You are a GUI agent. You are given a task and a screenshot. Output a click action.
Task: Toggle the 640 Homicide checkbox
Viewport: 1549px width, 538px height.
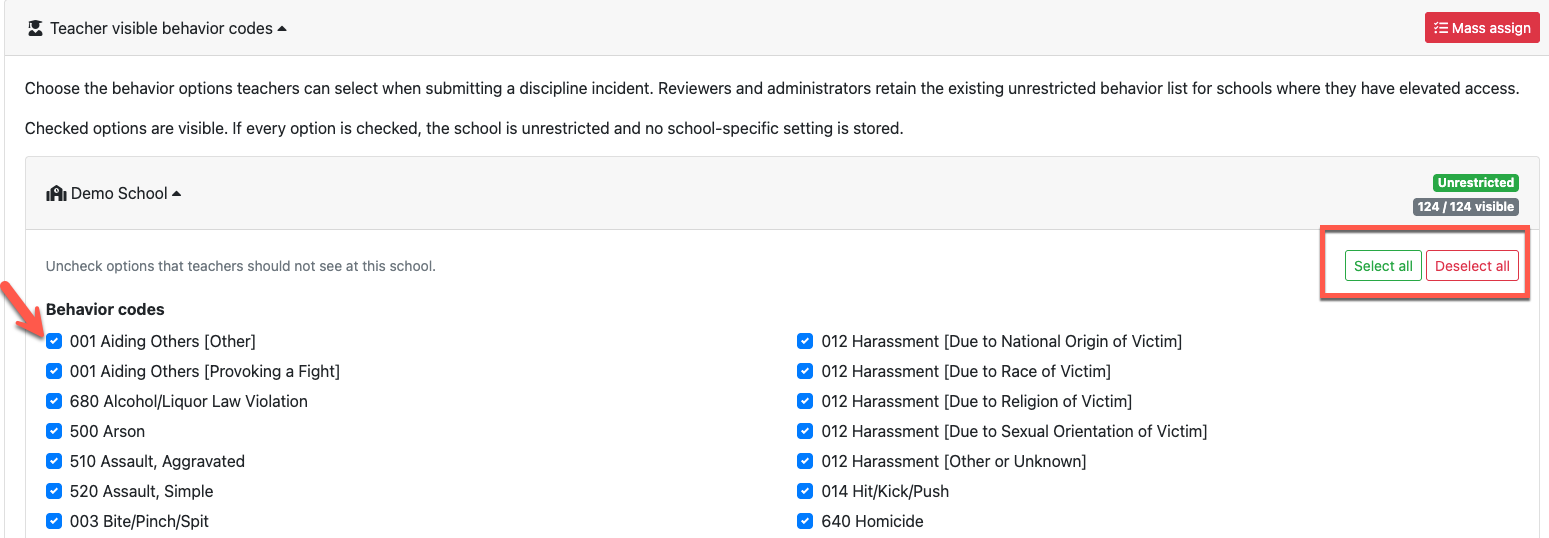pyautogui.click(x=805, y=521)
